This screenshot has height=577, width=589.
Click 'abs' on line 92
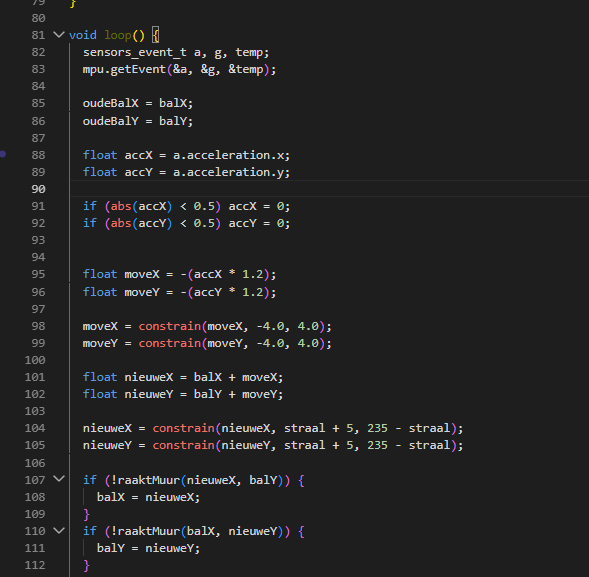coord(121,223)
